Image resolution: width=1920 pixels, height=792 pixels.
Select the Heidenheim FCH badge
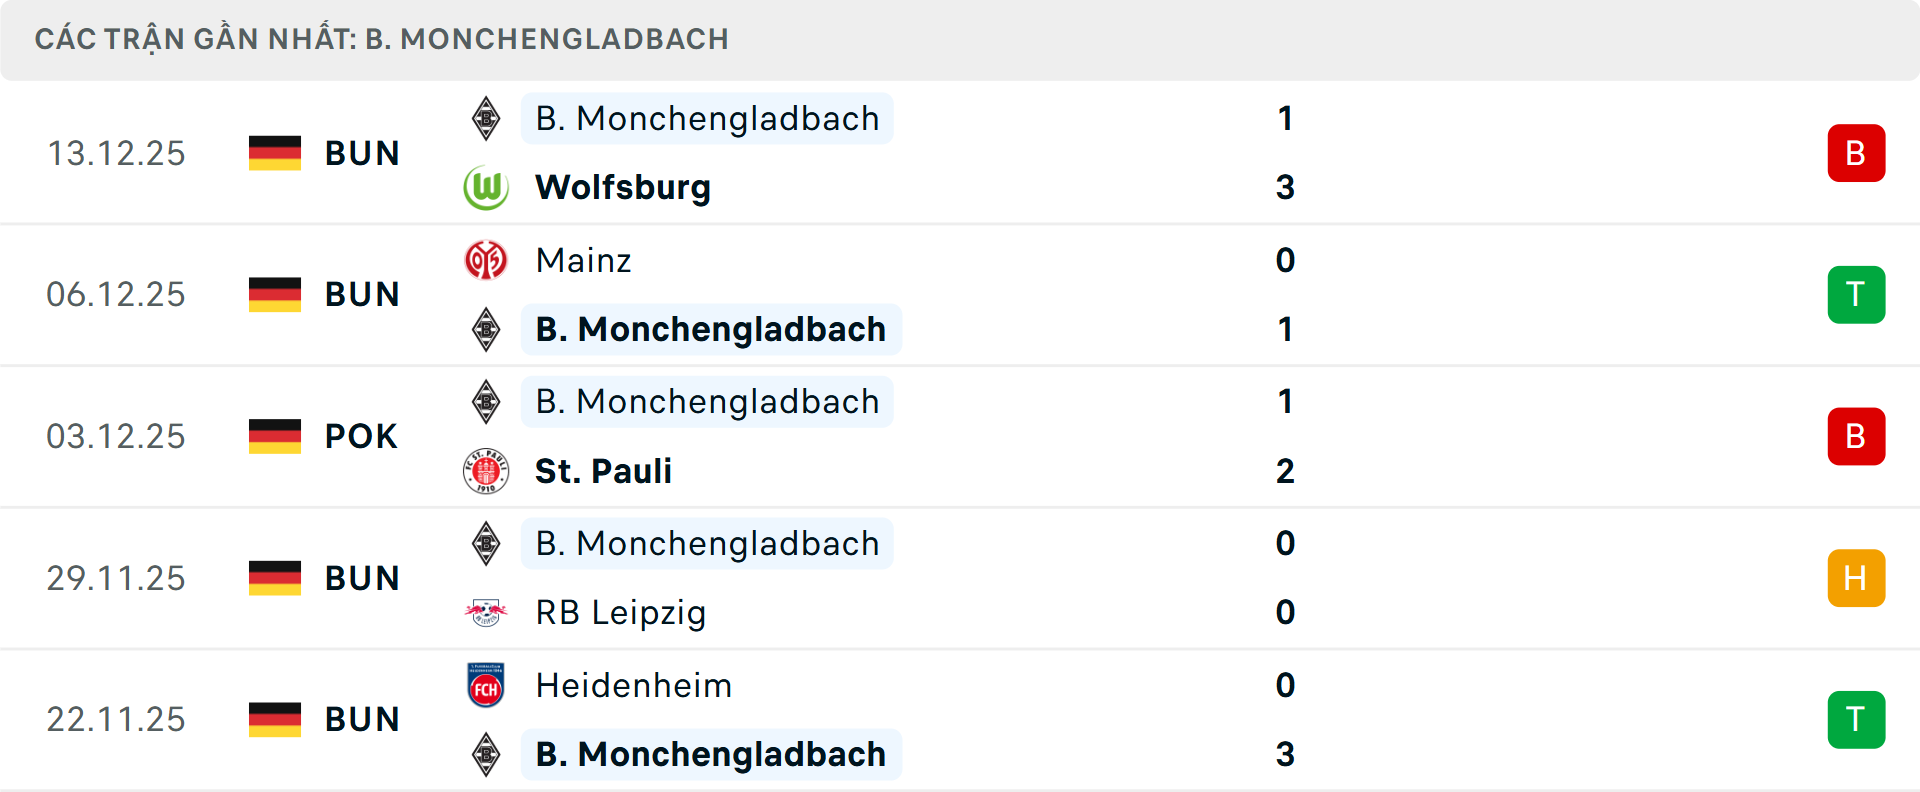(486, 685)
